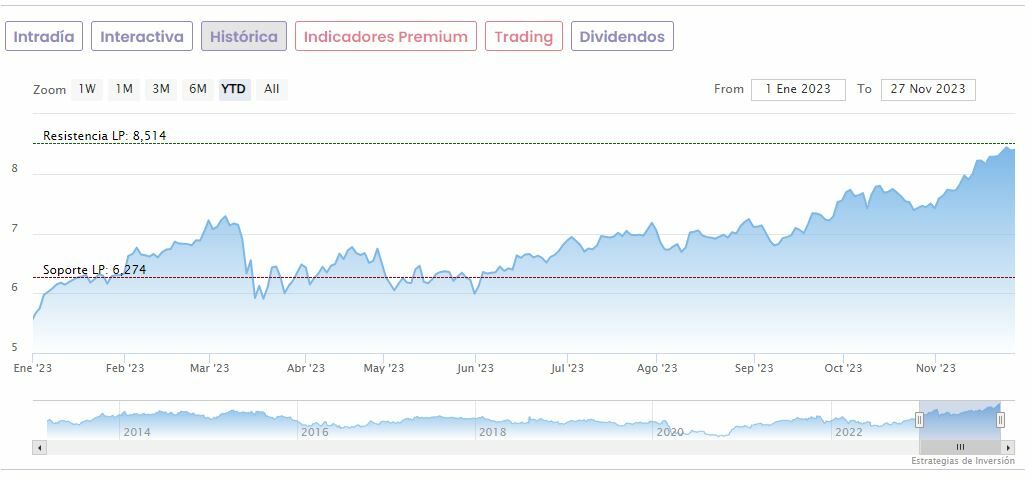Viewport: 1031px width, 479px height.
Task: Show the Dividendos tab
Action: pos(621,37)
